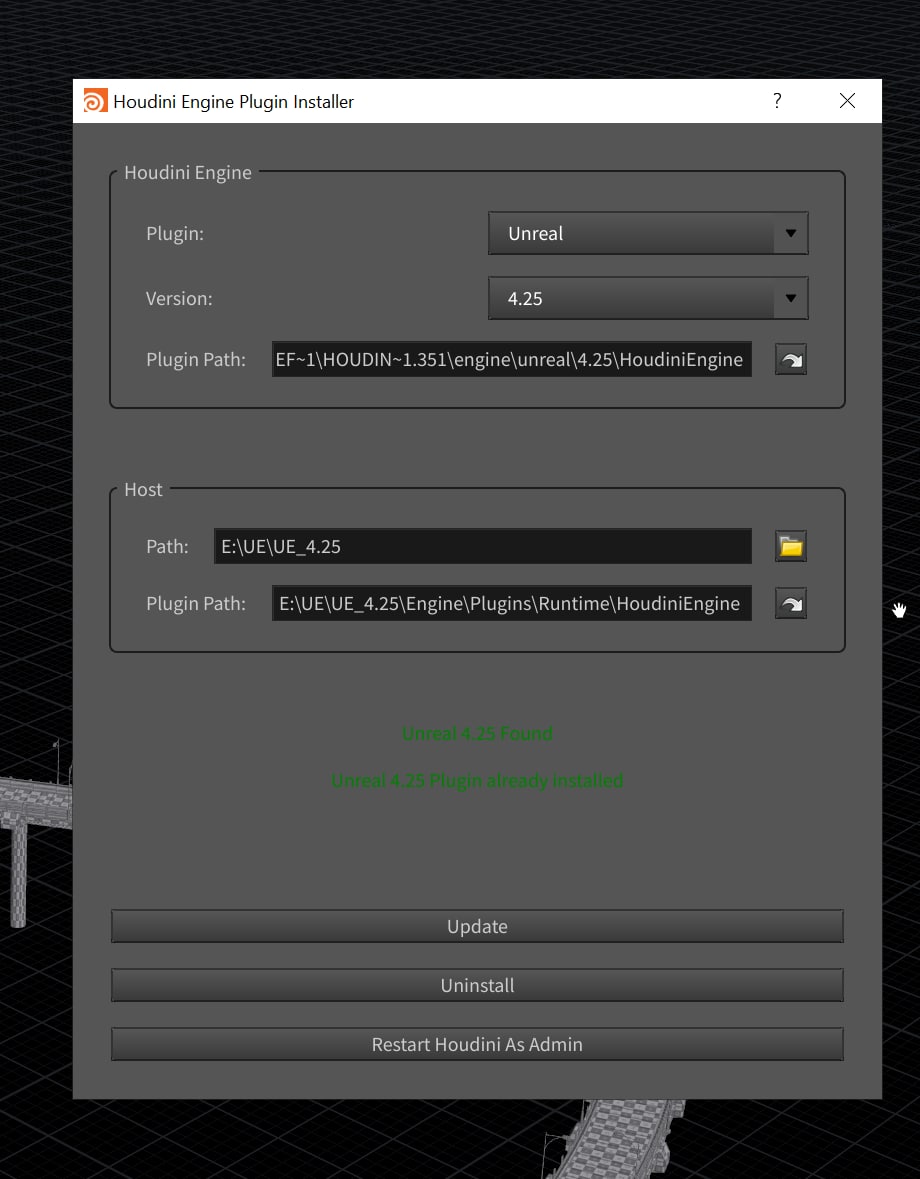Click the 'Houdini Engine' group title
The height and width of the screenshot is (1179, 920).
[188, 172]
